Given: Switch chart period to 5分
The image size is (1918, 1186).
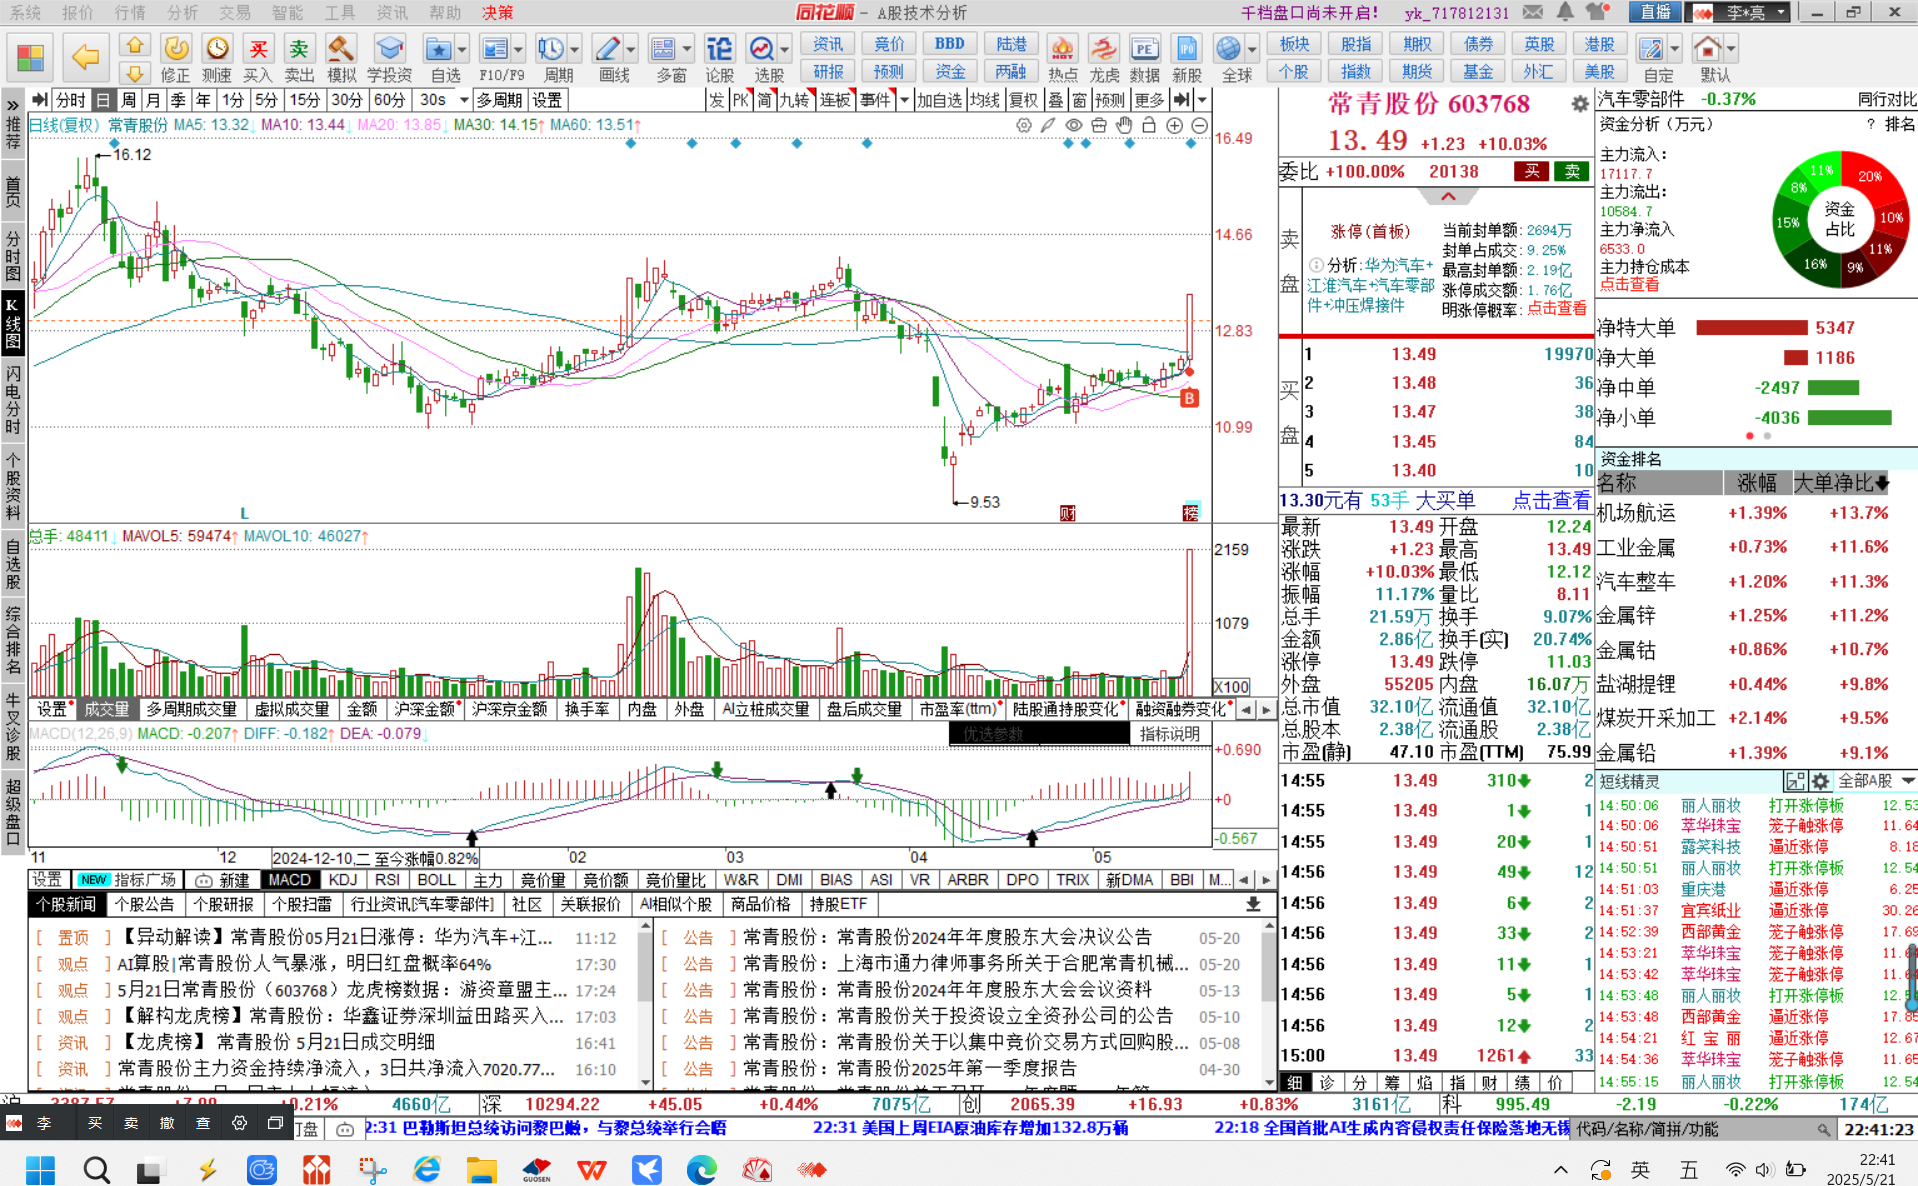Looking at the screenshot, I should tap(265, 100).
